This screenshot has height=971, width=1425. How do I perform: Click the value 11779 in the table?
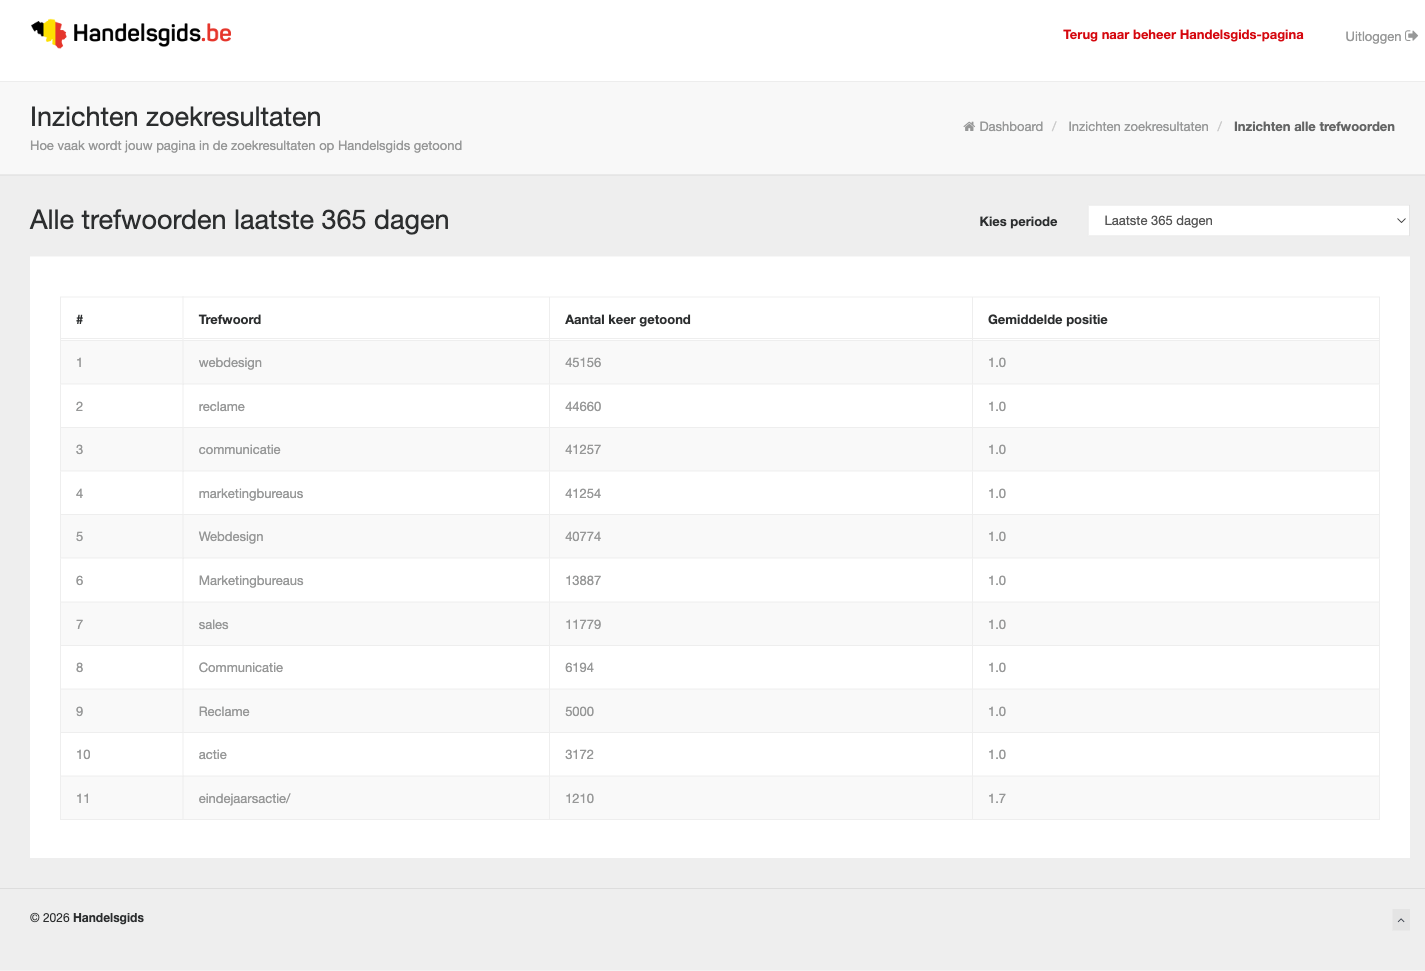[583, 625]
